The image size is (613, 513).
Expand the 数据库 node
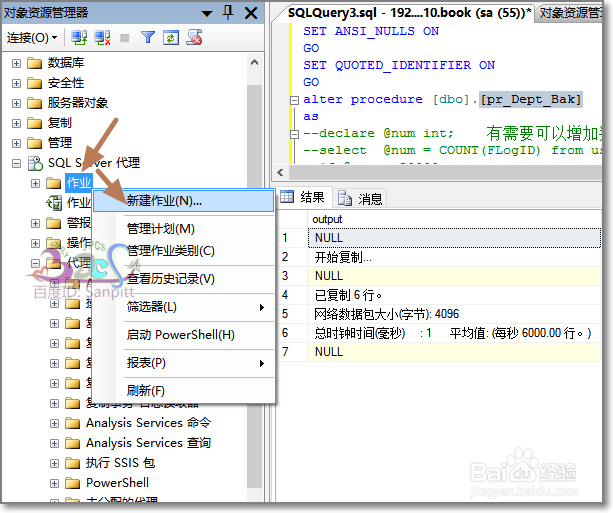16,63
